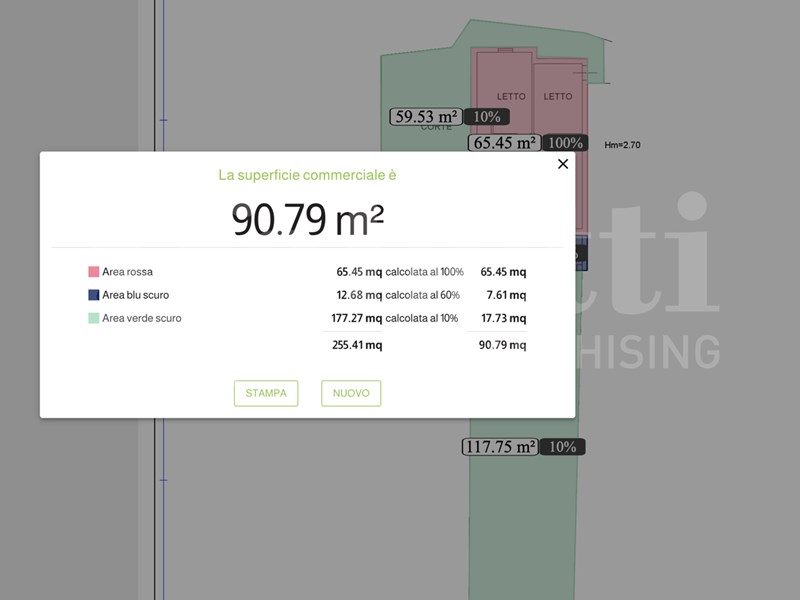Click the 59.53 m² area label
800x600 pixels.
click(x=426, y=117)
